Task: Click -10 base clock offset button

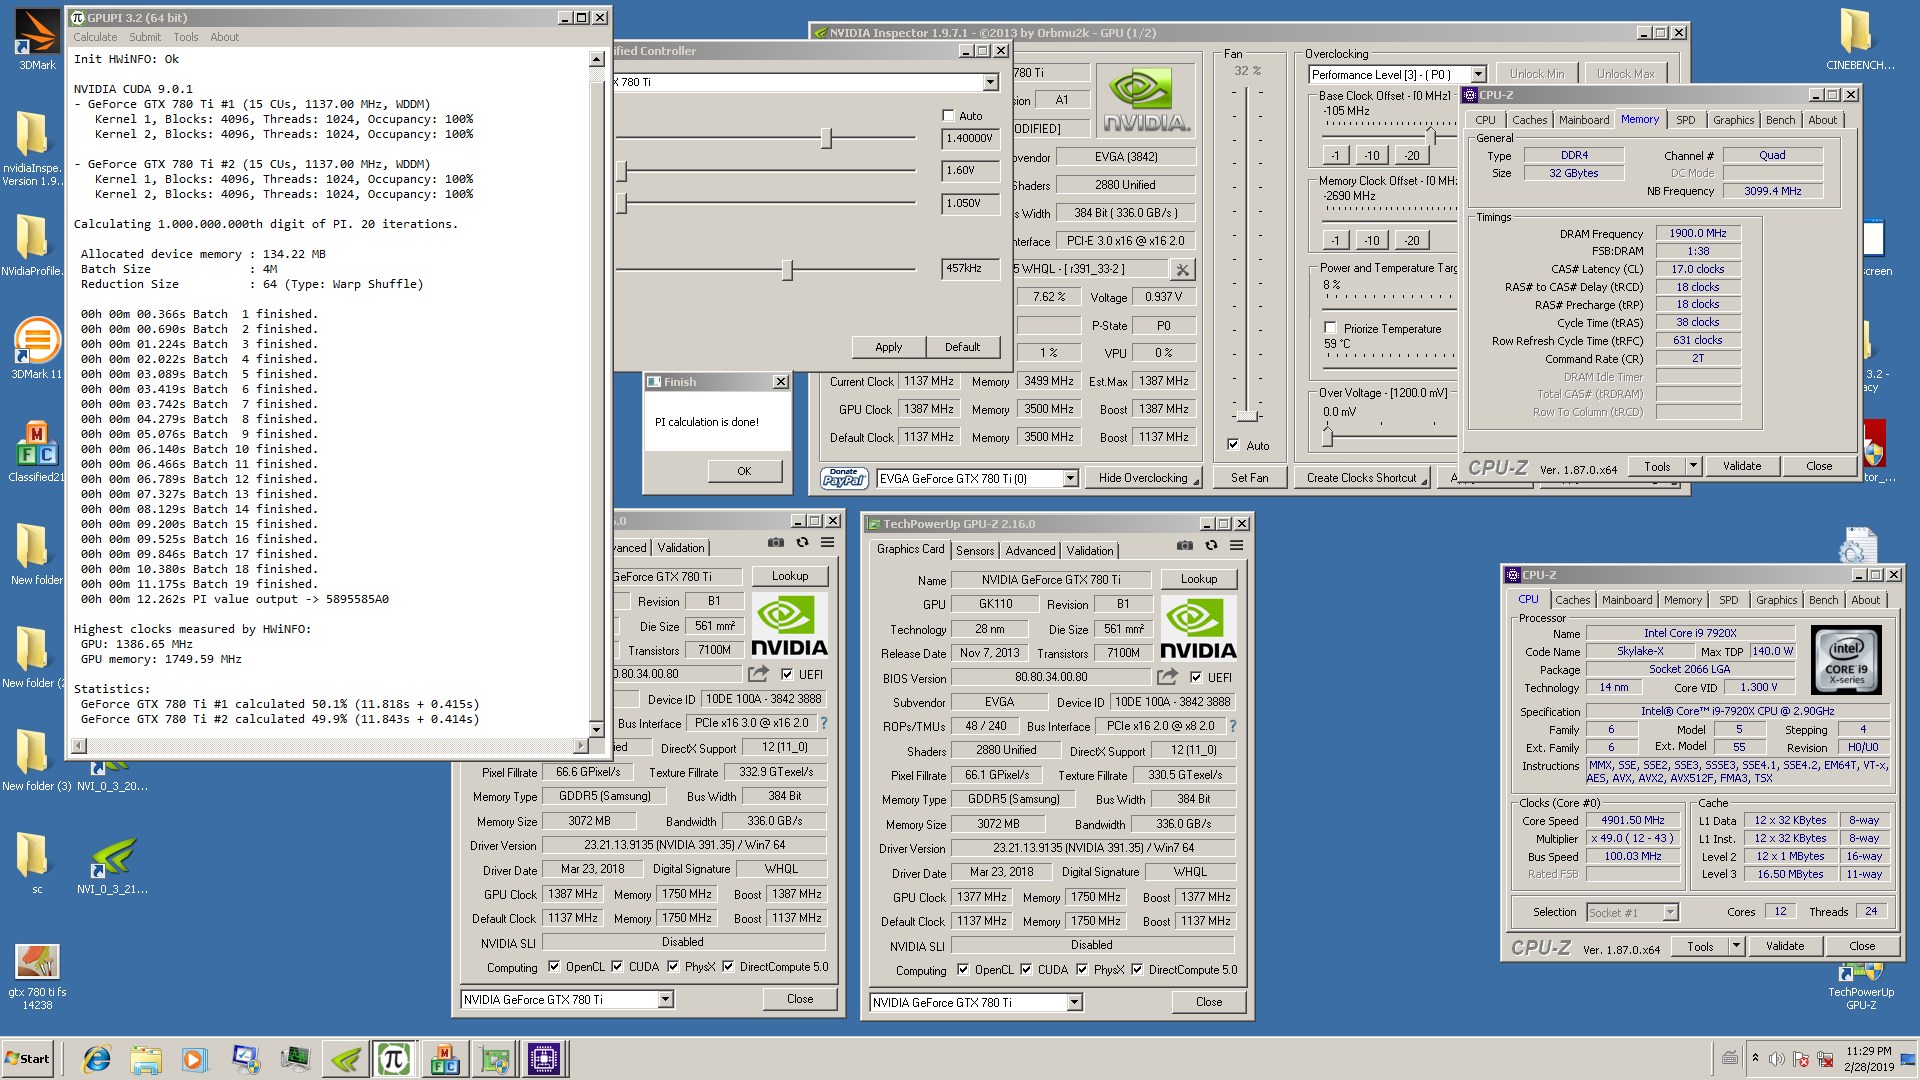Action: click(1372, 155)
